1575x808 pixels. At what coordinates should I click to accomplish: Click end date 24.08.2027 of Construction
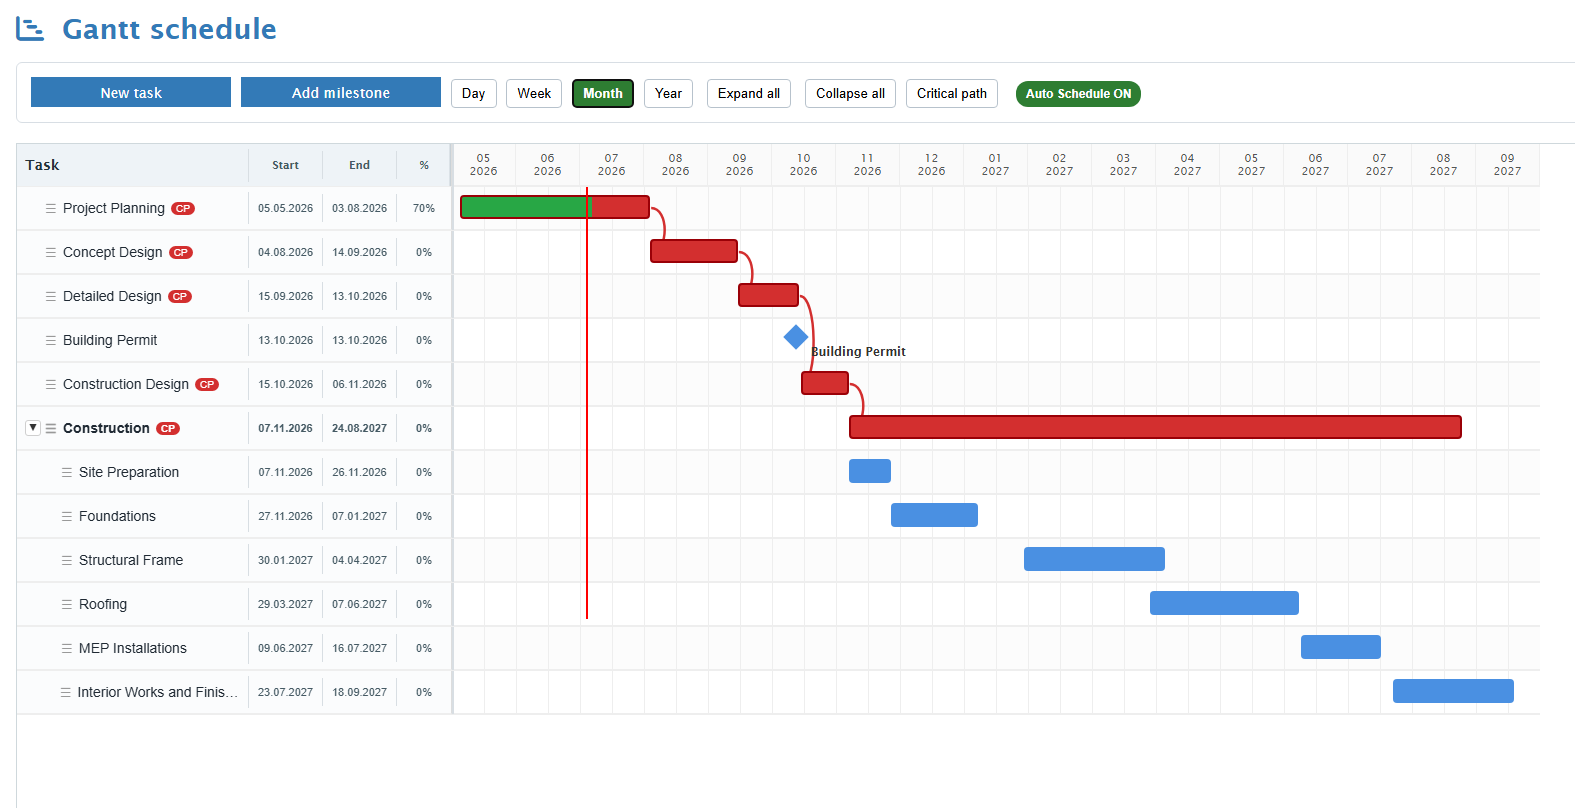(359, 429)
